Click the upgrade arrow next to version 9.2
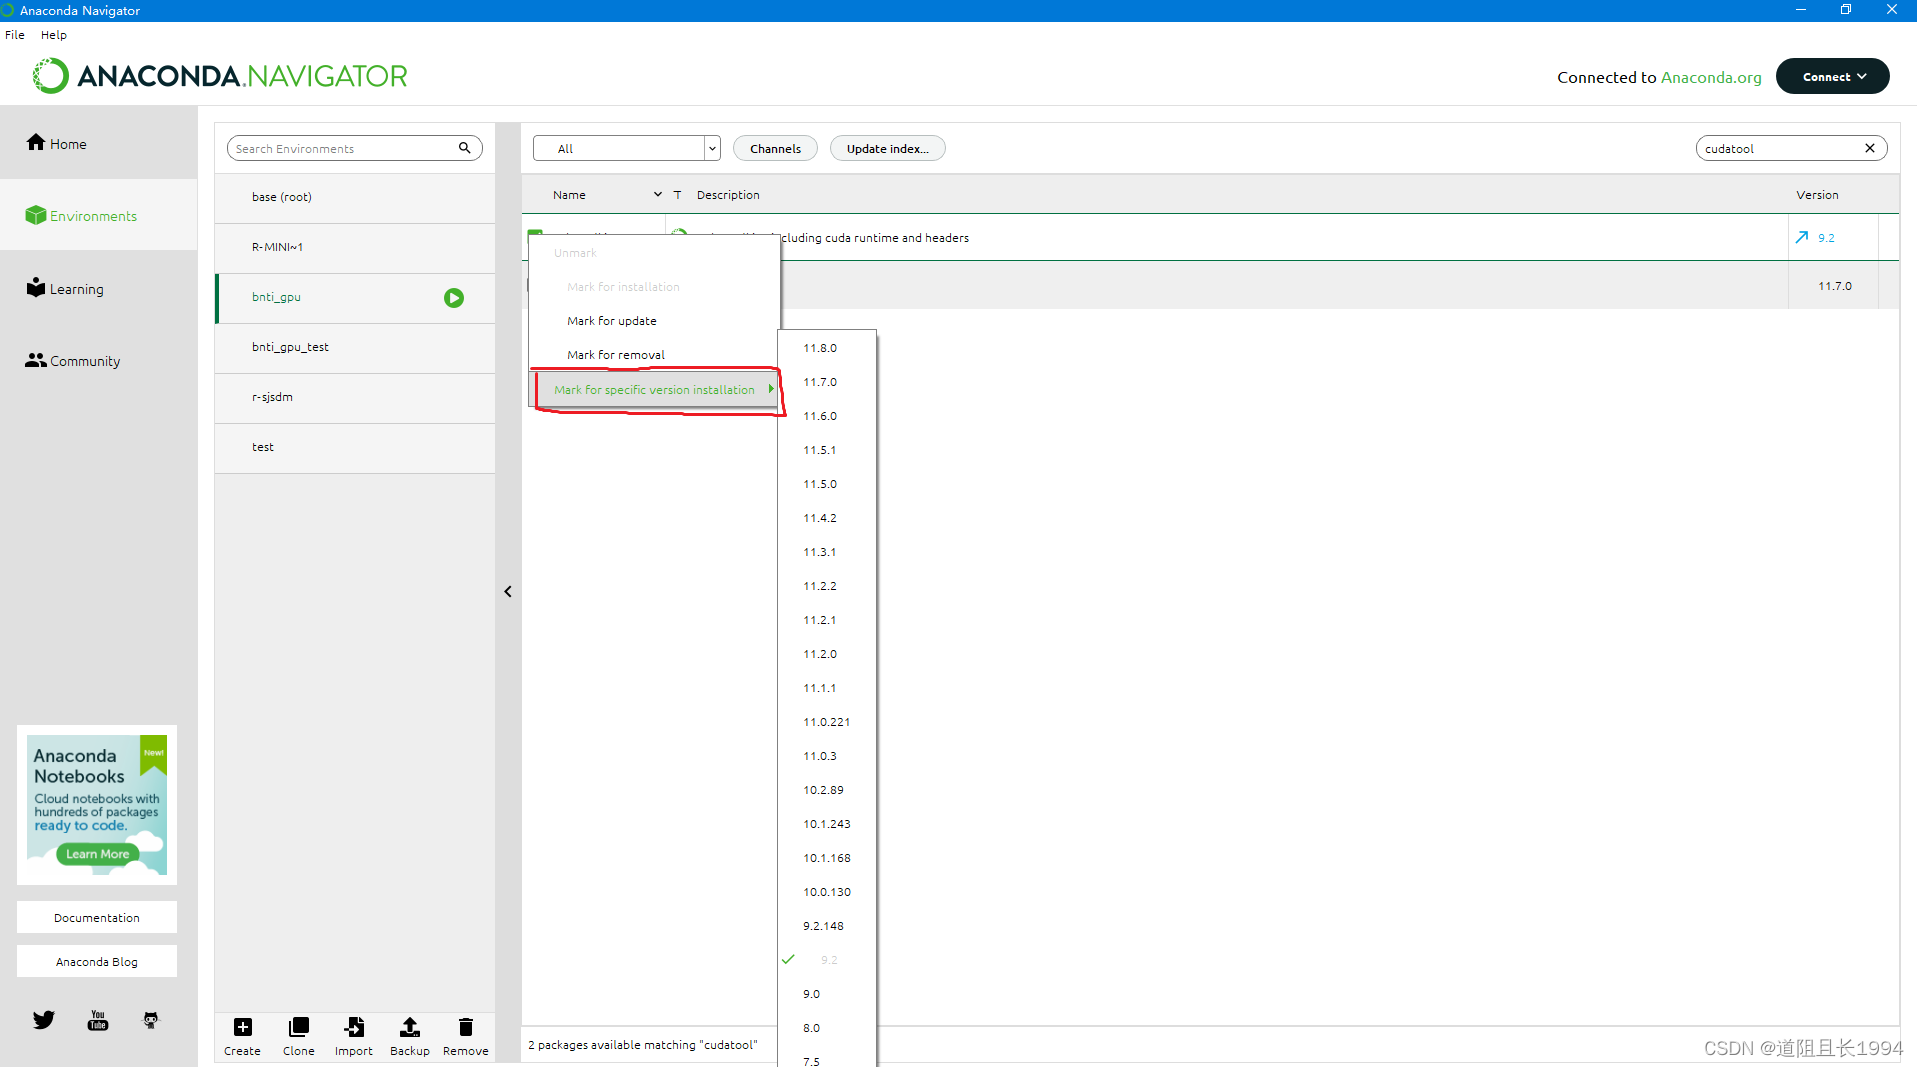The image size is (1919, 1067). (1801, 237)
